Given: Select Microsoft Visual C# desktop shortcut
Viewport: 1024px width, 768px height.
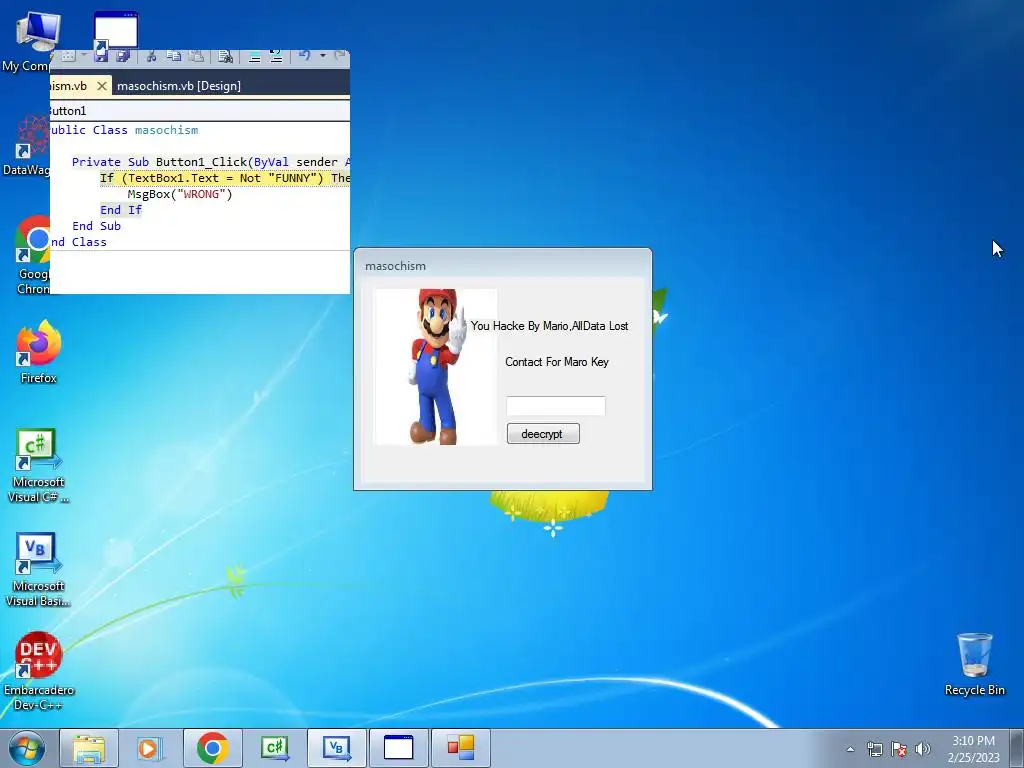Looking at the screenshot, I should [x=38, y=466].
